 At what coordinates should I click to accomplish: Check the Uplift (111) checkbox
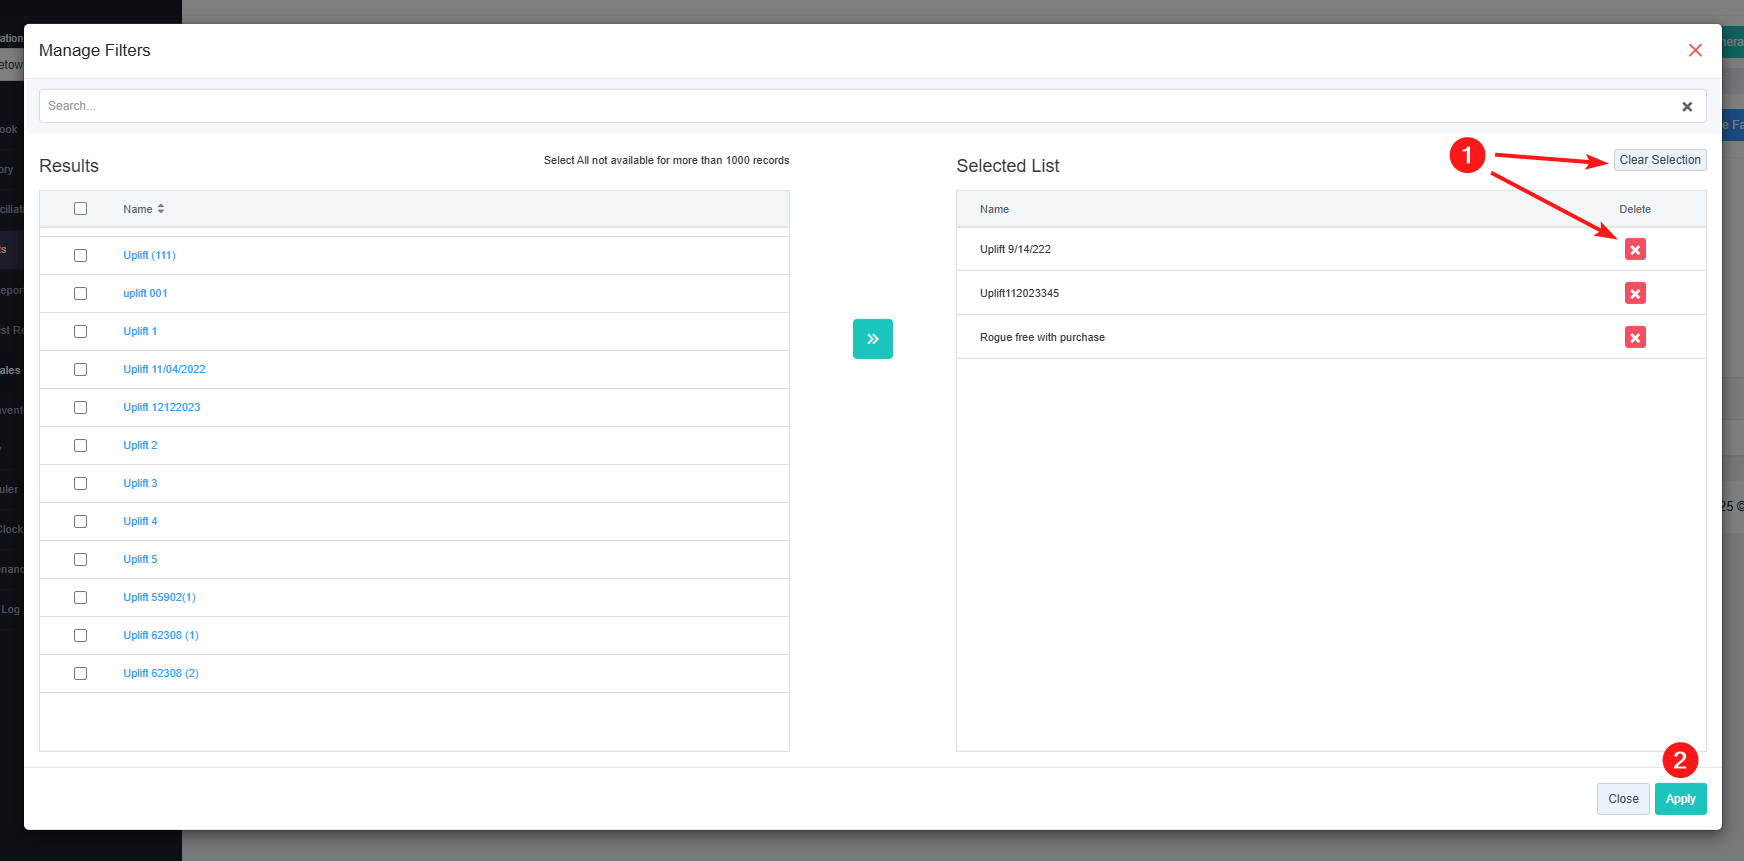point(80,255)
